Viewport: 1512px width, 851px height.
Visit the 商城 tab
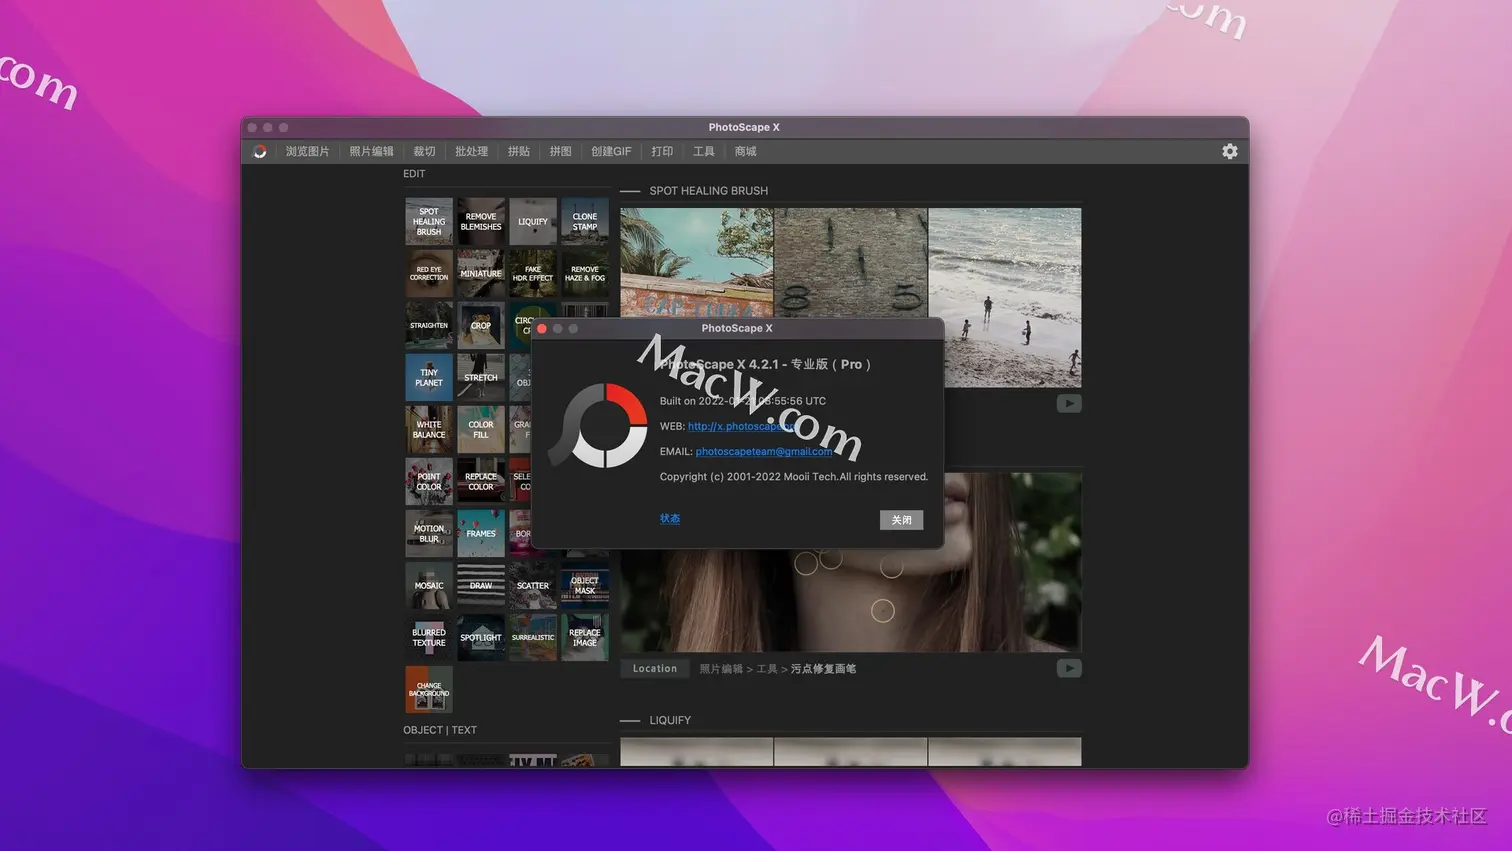point(745,151)
